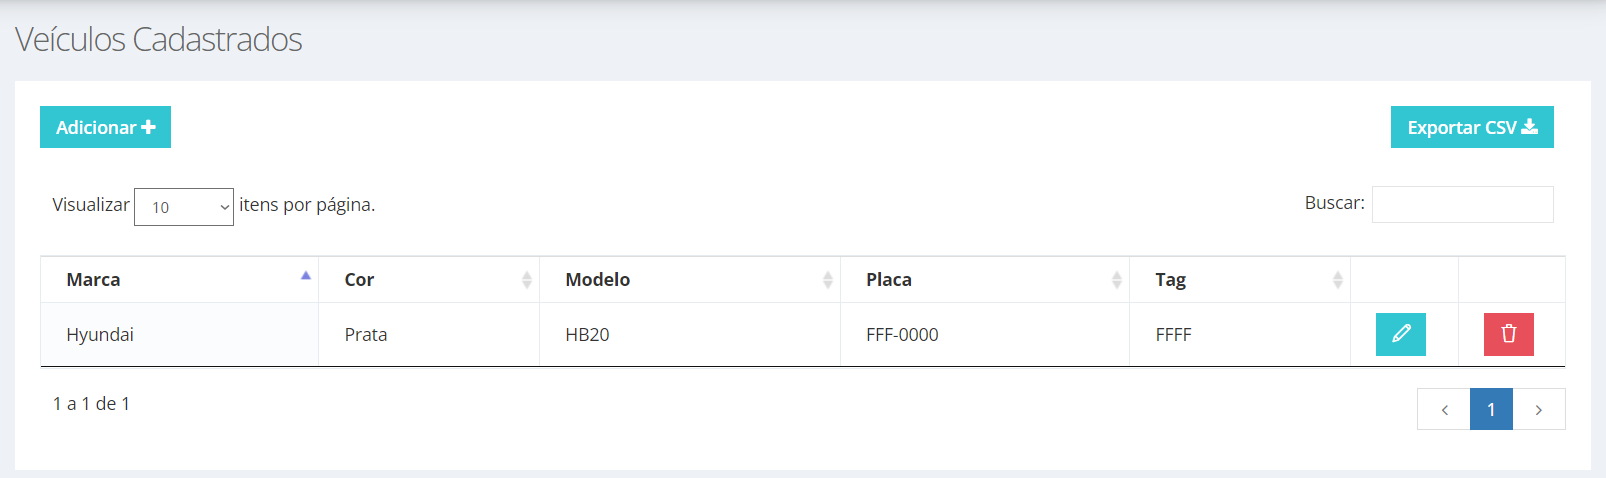Click the sort arrows on Placa column
This screenshot has width=1606, height=478.
[x=1117, y=280]
